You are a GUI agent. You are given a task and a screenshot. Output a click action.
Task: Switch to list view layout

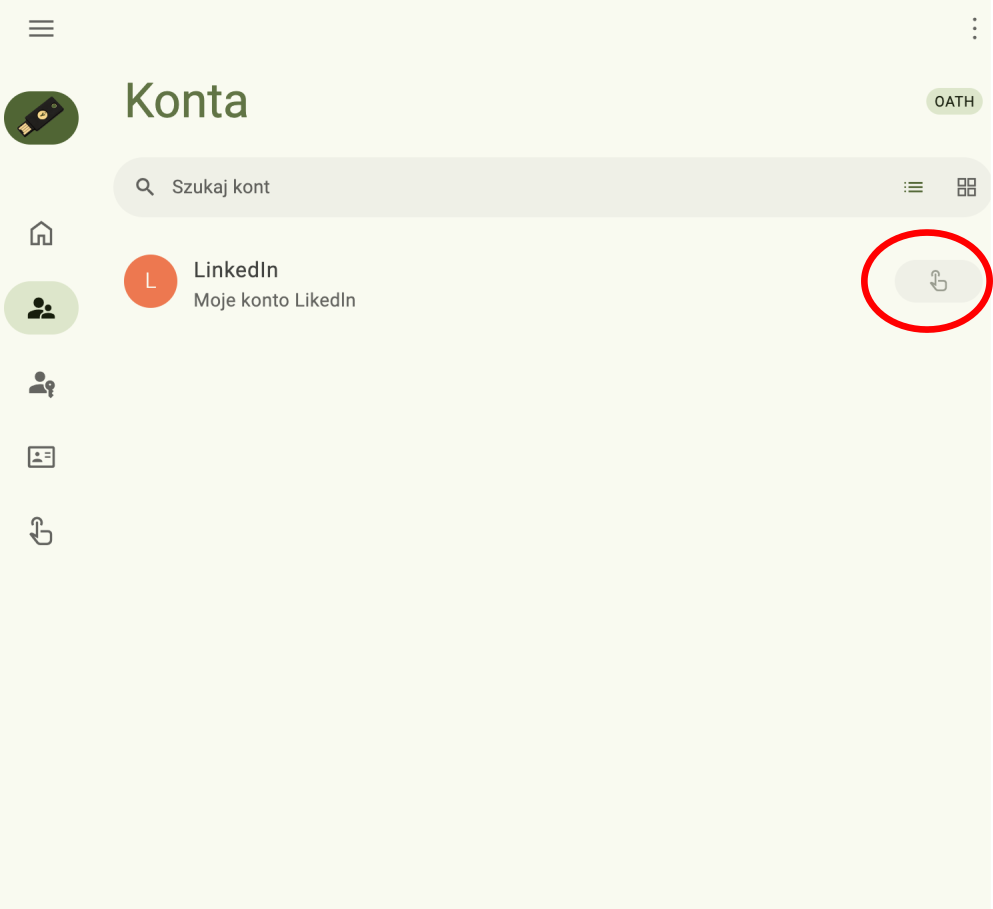[913, 187]
